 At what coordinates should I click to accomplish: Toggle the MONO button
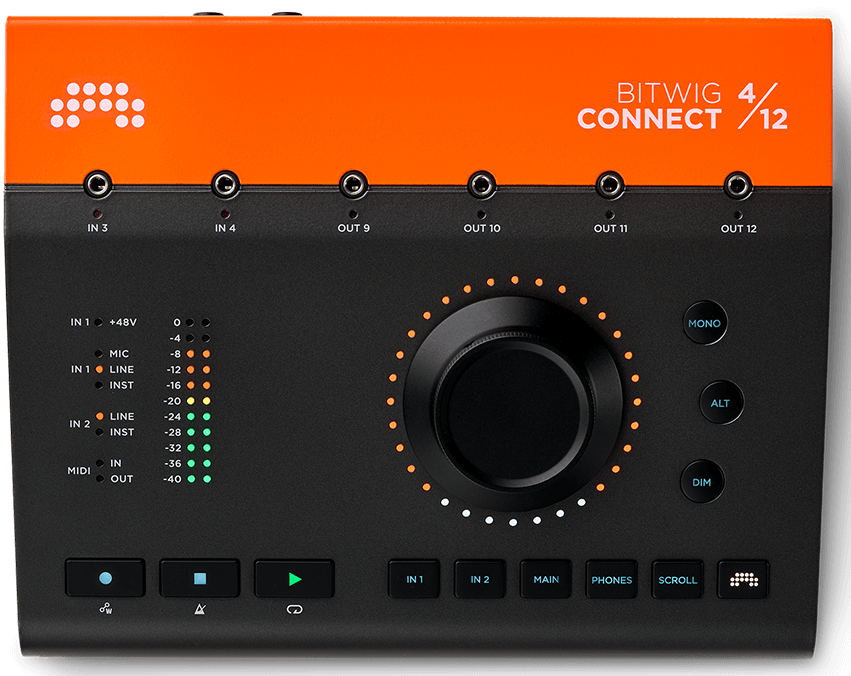[704, 324]
